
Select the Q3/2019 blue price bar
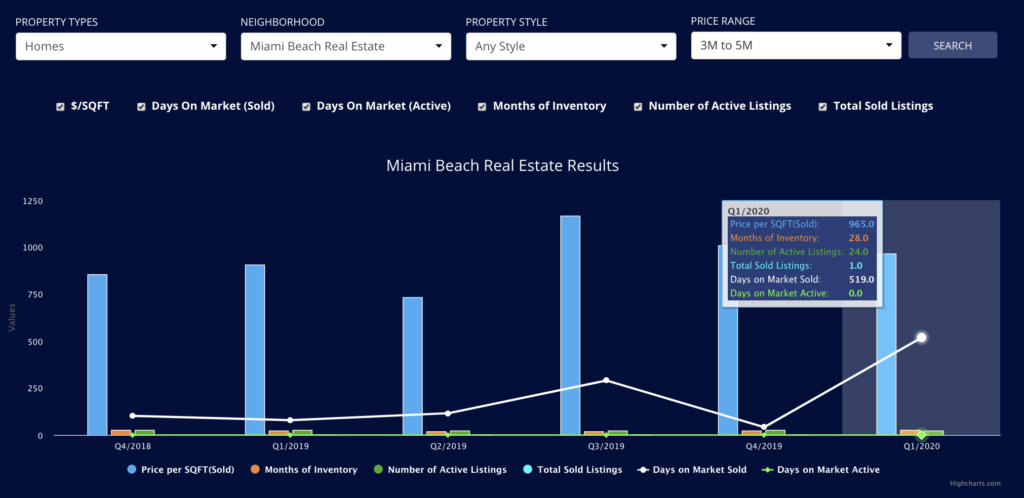(570, 325)
